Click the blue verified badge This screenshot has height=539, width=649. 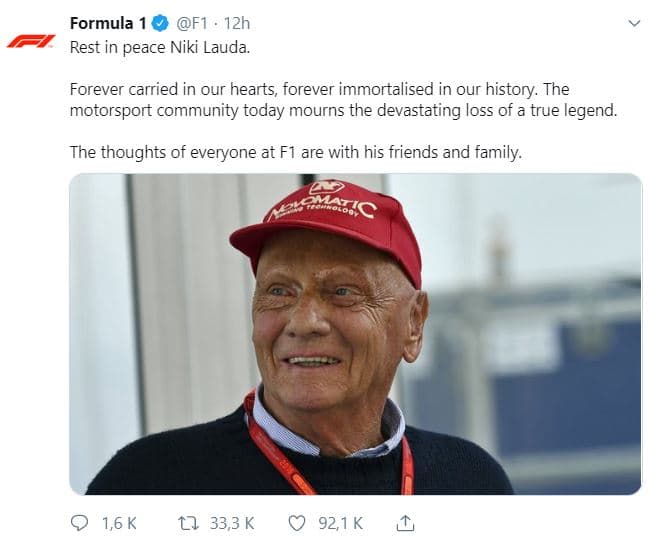click(158, 24)
